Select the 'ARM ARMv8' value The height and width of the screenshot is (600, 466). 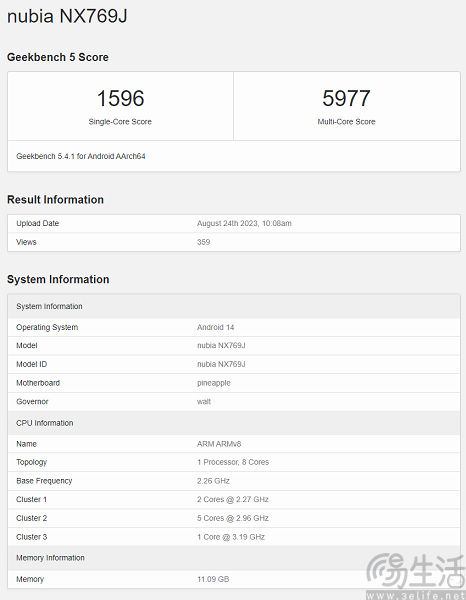click(219, 444)
